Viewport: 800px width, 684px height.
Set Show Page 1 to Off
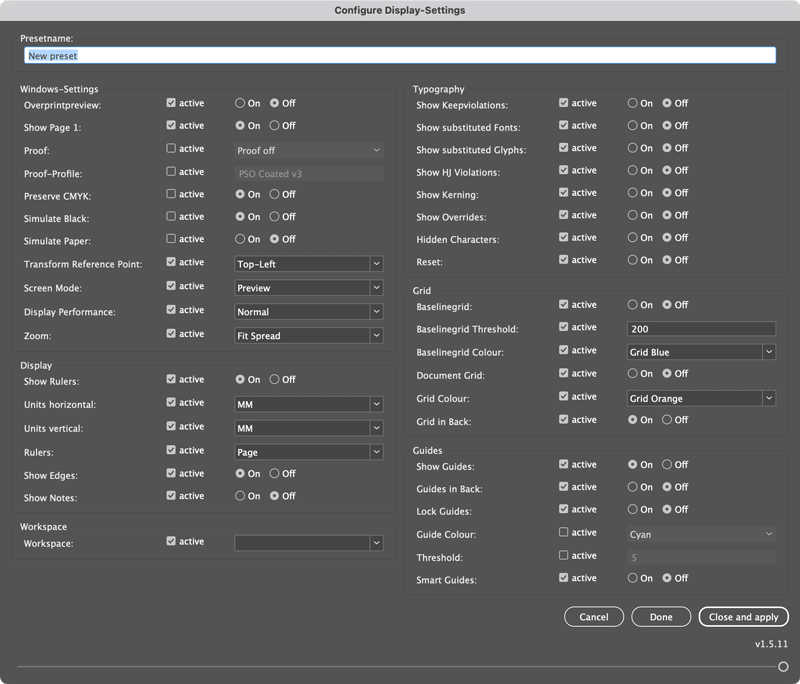tap(275, 126)
